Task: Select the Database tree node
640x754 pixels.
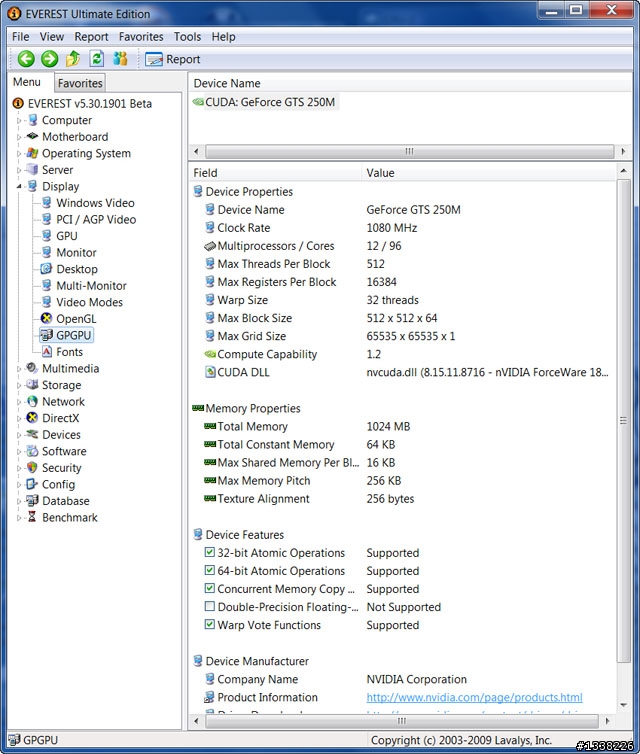Action: point(65,501)
